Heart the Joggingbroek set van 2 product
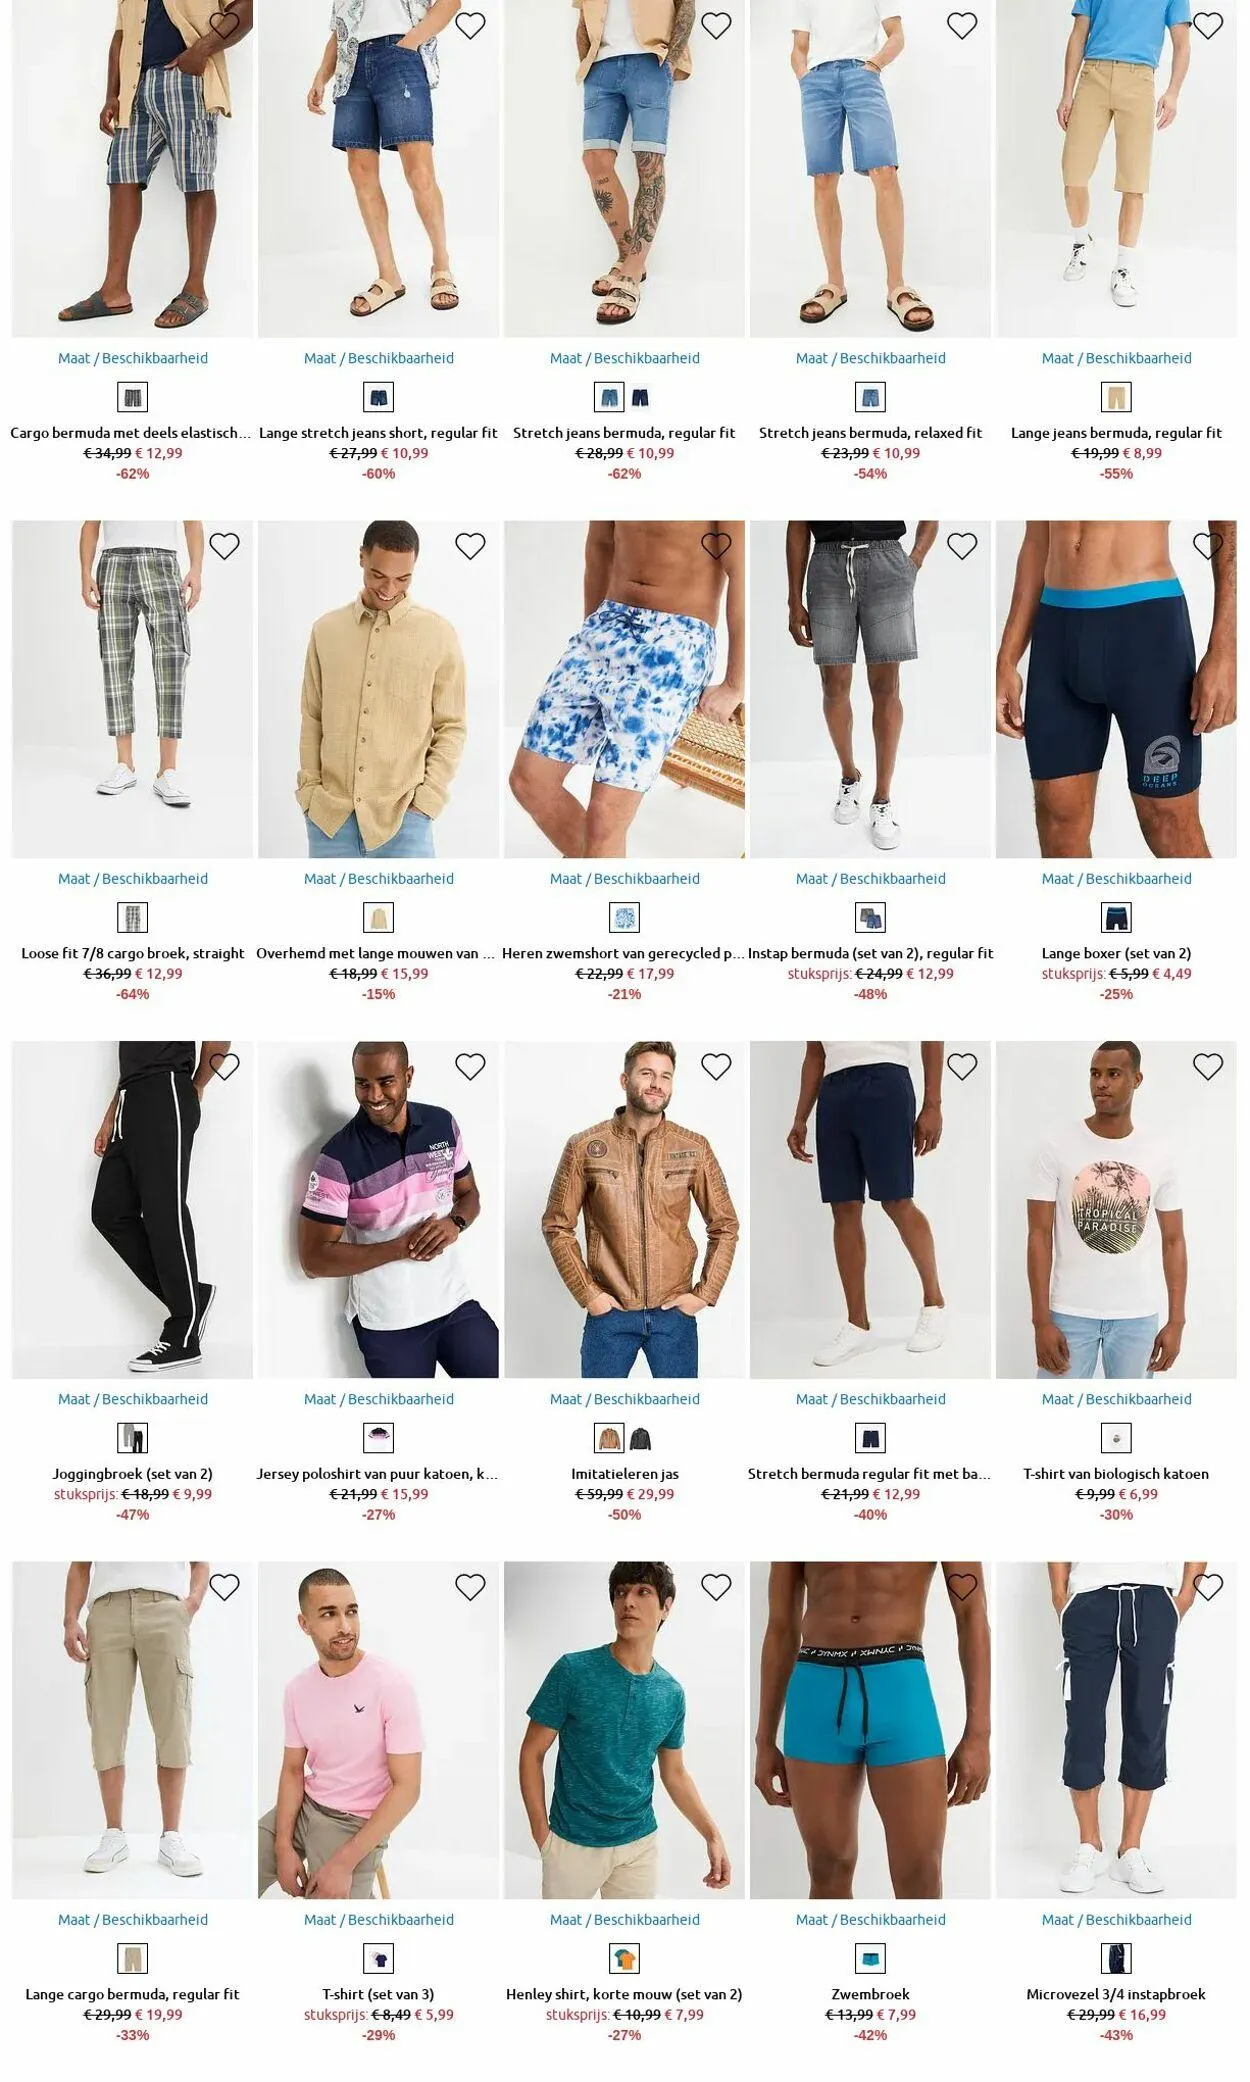This screenshot has height=2082, width=1250. [224, 1067]
